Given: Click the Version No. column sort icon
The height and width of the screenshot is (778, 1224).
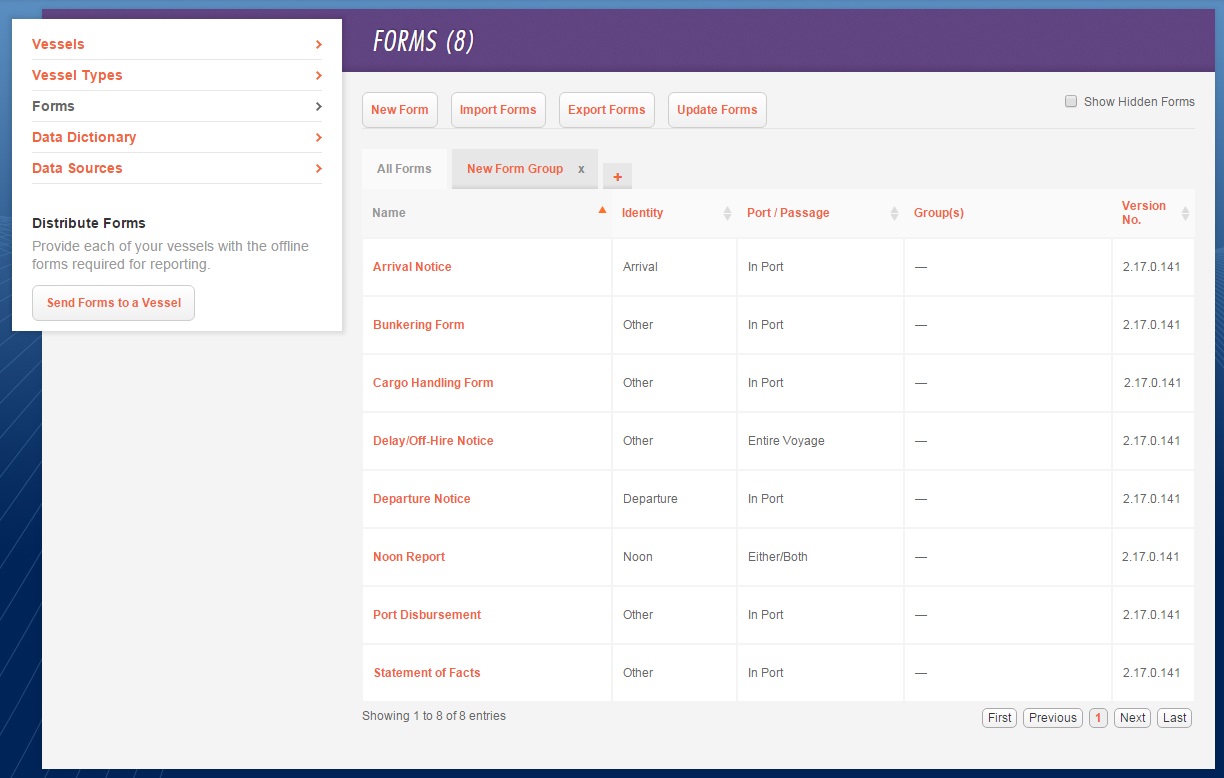Looking at the screenshot, I should 1186,213.
